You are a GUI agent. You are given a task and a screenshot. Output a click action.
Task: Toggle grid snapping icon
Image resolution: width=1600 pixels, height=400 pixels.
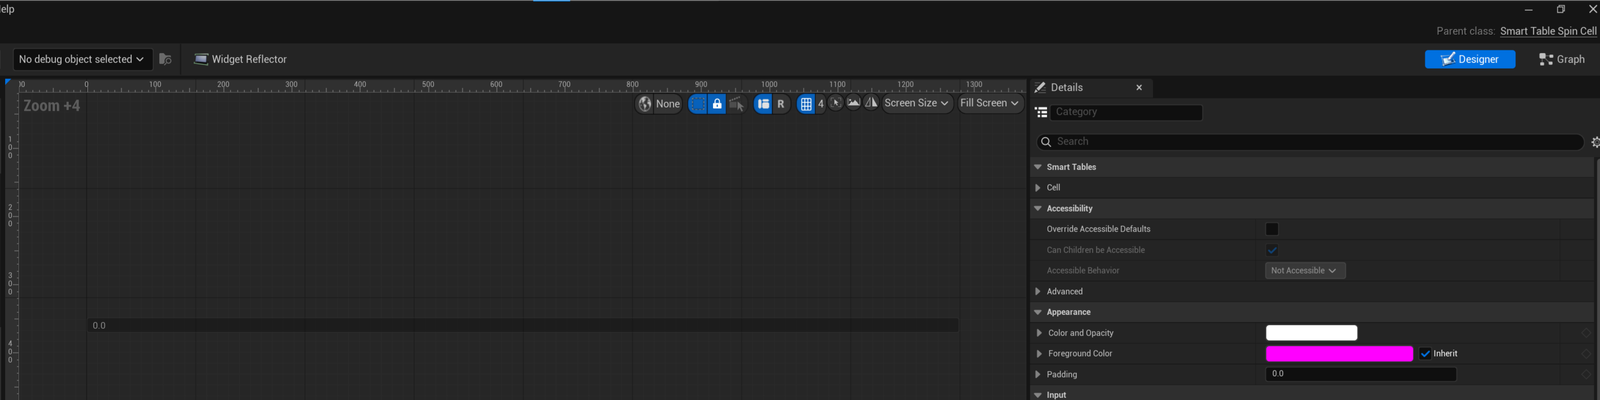coord(806,103)
